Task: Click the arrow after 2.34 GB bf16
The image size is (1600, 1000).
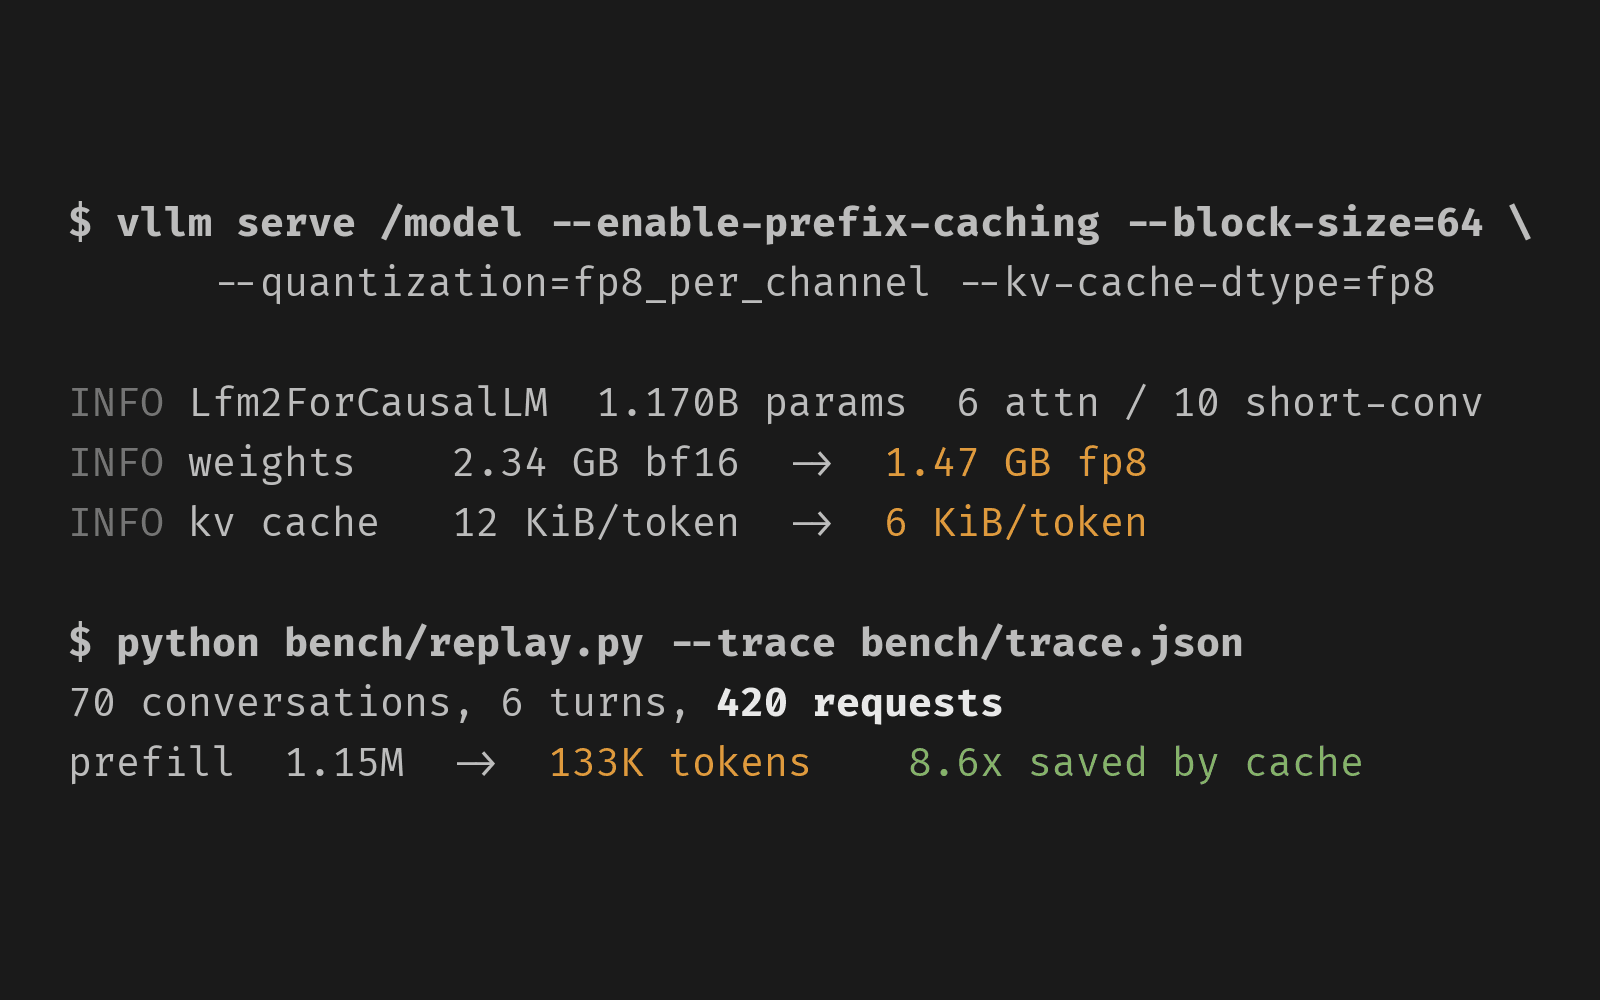Action: tap(811, 463)
